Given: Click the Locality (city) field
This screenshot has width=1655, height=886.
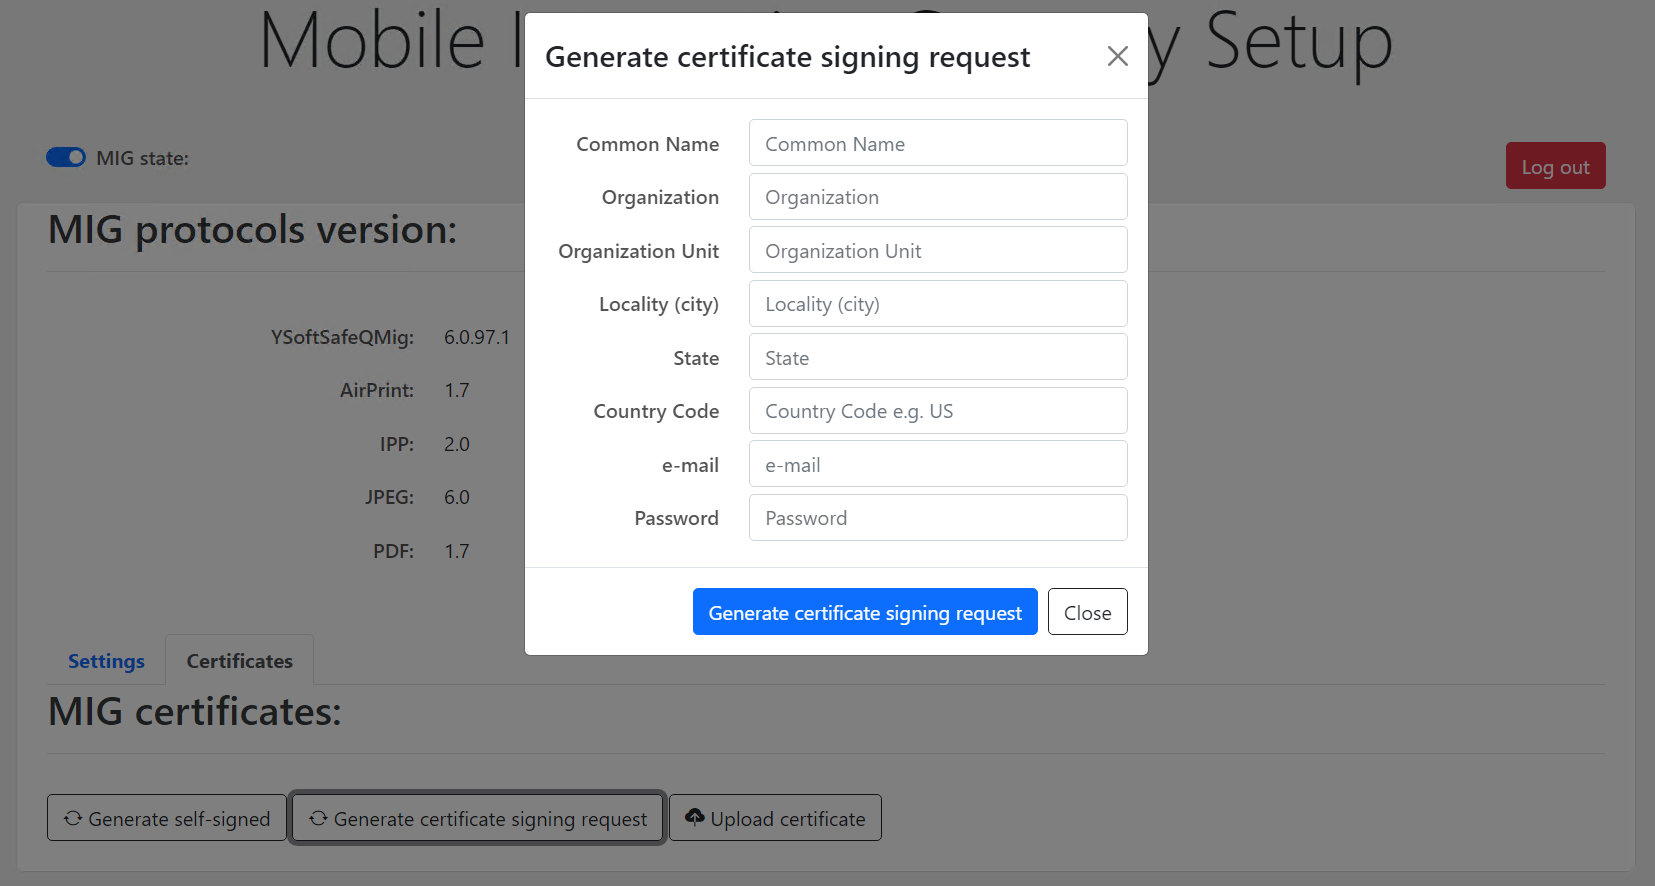Looking at the screenshot, I should (x=937, y=304).
